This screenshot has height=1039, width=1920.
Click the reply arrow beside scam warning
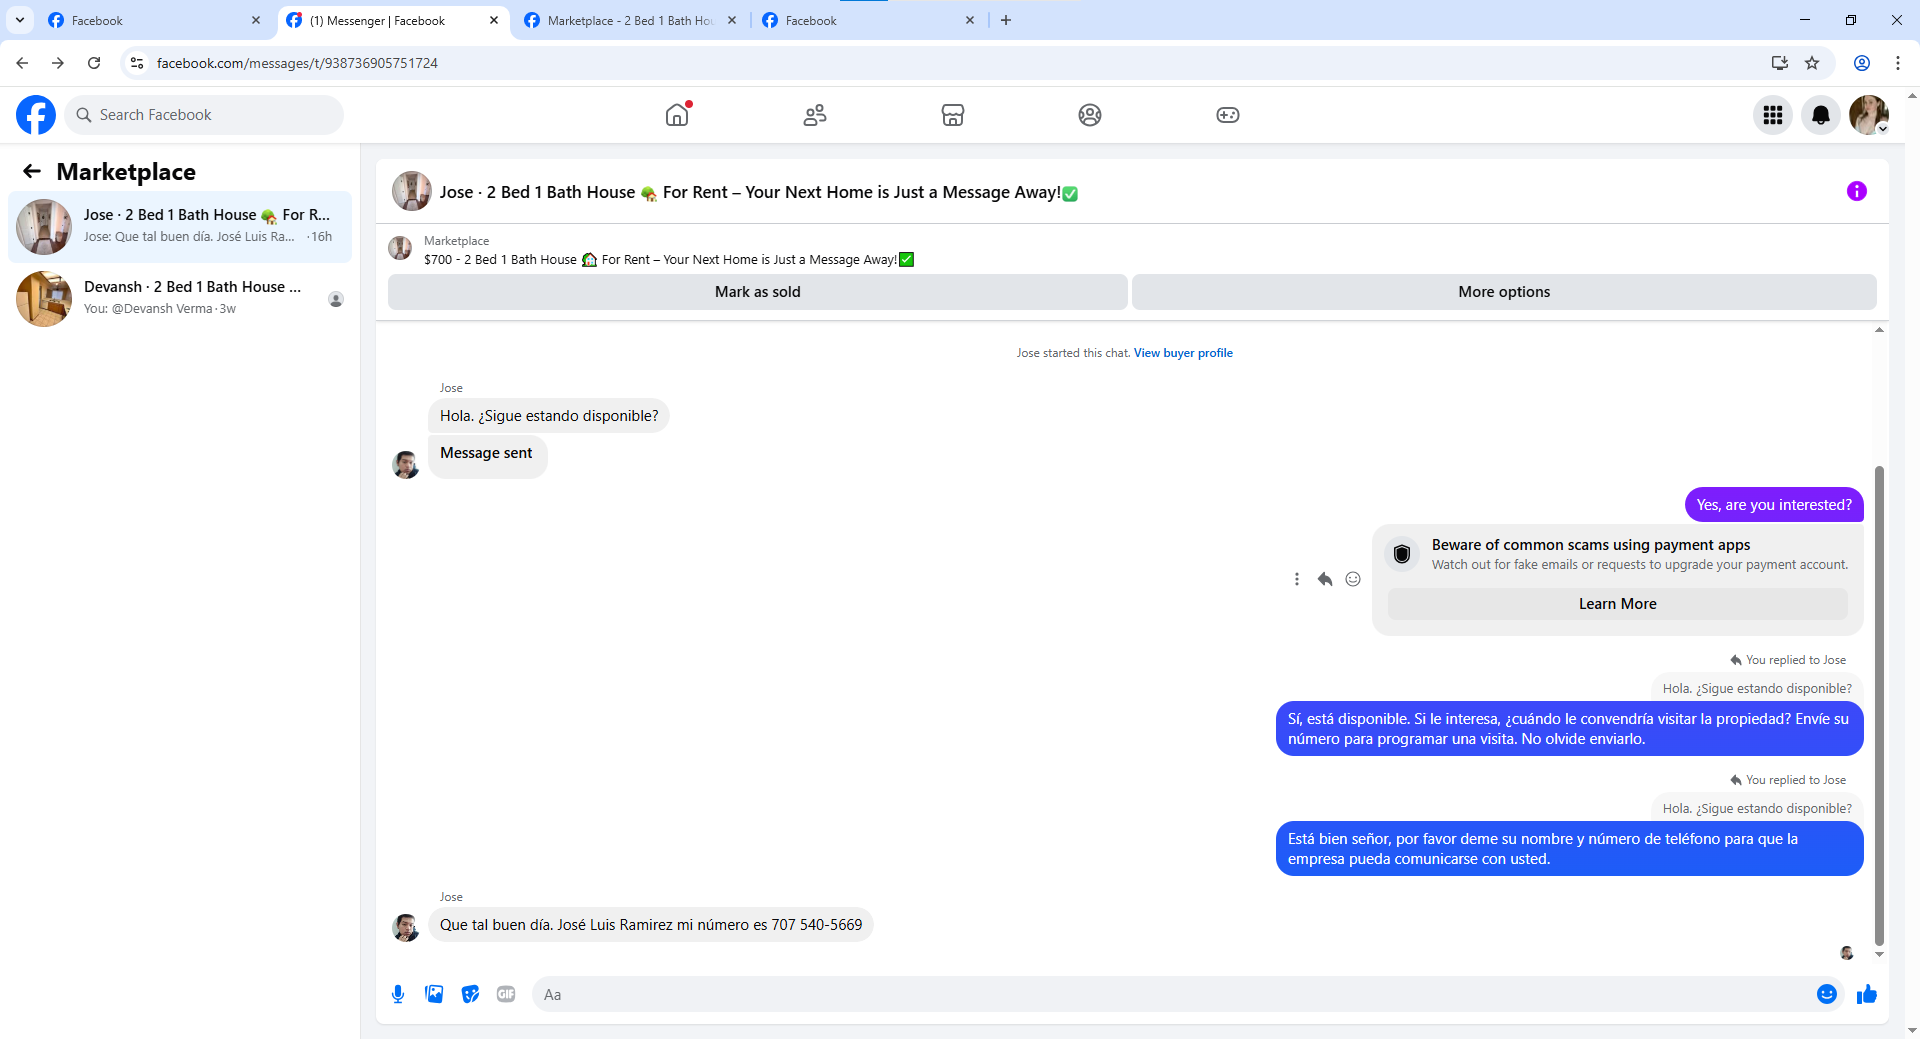tap(1325, 579)
